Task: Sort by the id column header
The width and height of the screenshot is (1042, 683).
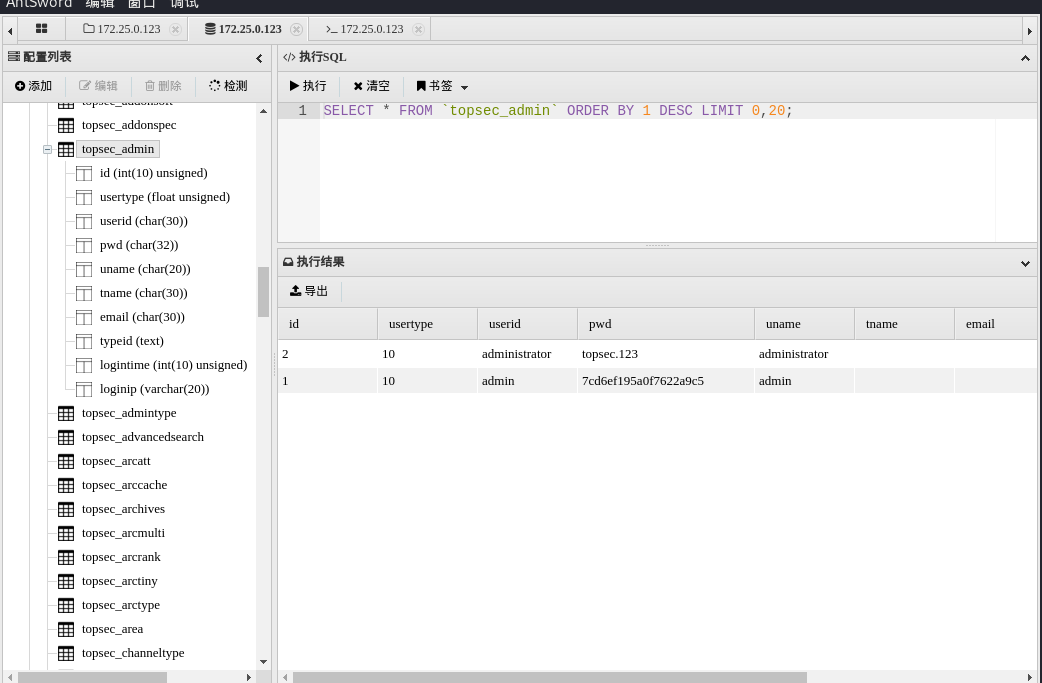Action: pyautogui.click(x=328, y=324)
